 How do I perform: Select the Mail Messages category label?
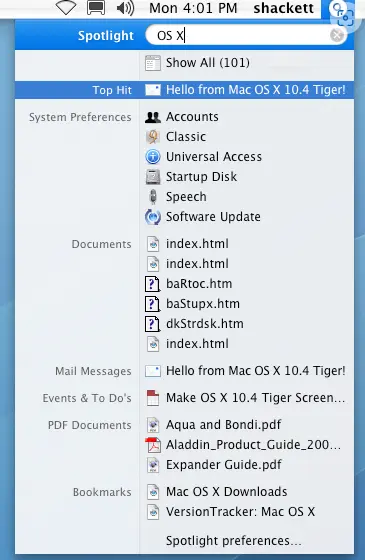93,371
